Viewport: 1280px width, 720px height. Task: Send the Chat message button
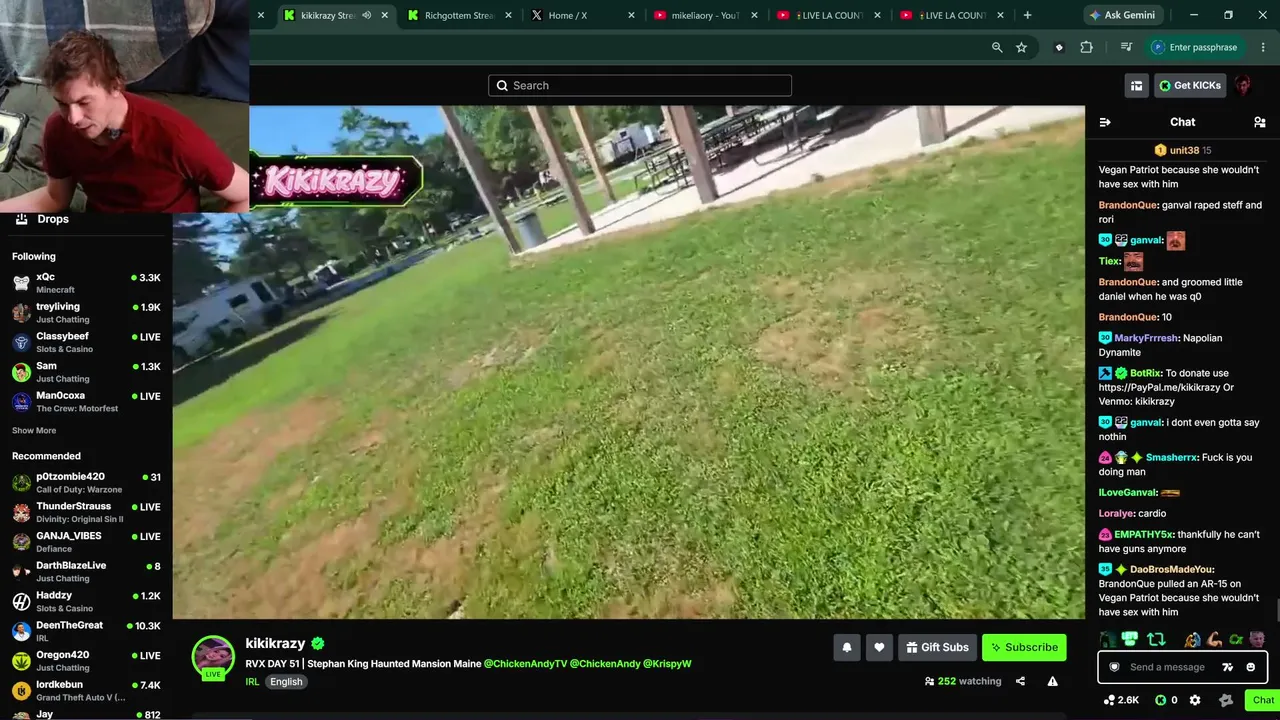pyautogui.click(x=1262, y=700)
